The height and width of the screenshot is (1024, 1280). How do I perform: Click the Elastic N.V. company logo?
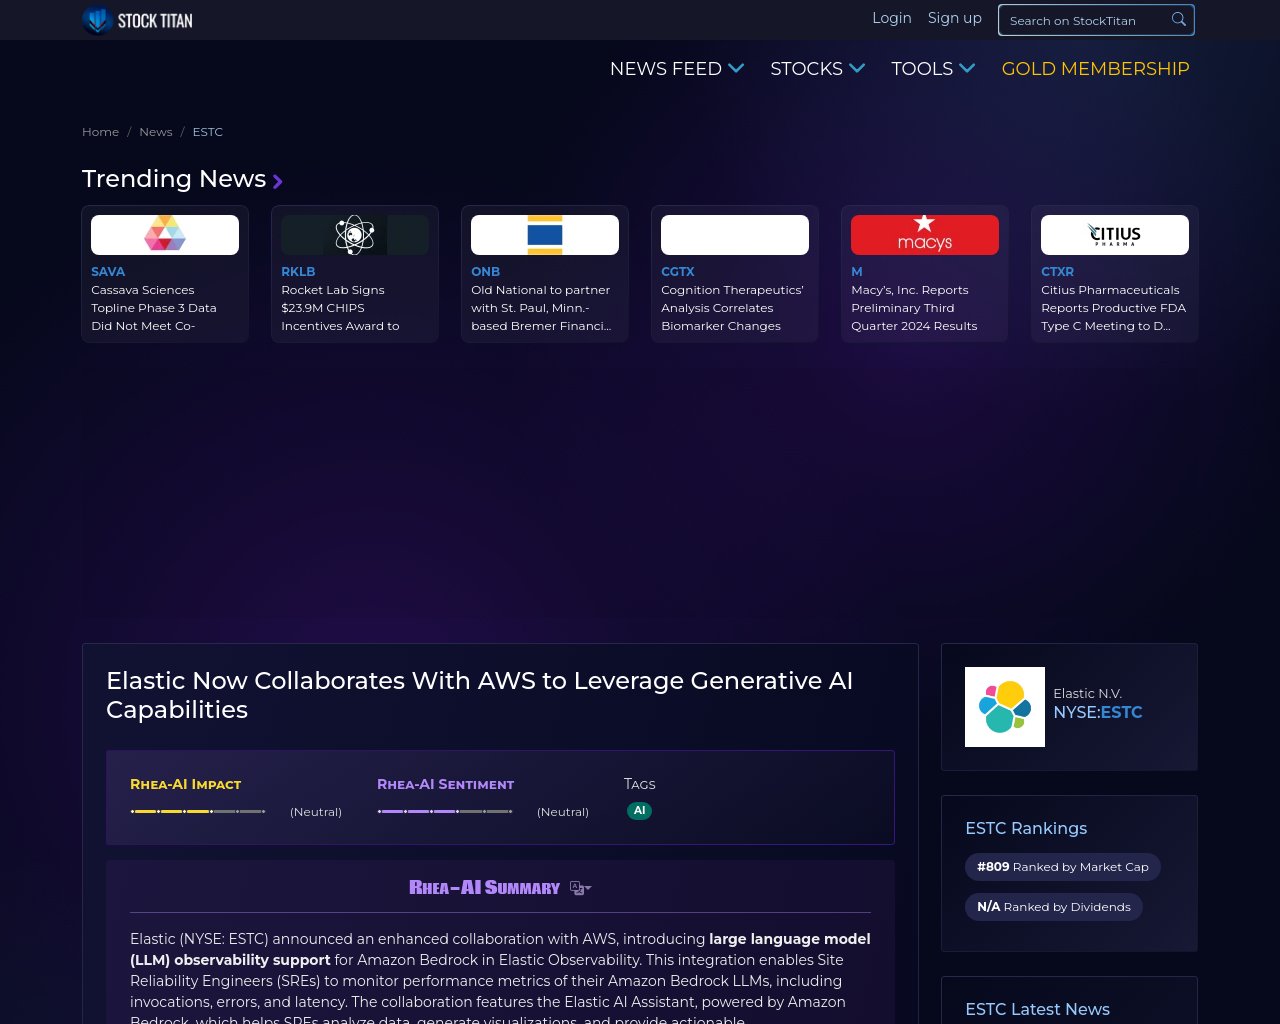pyautogui.click(x=1005, y=707)
